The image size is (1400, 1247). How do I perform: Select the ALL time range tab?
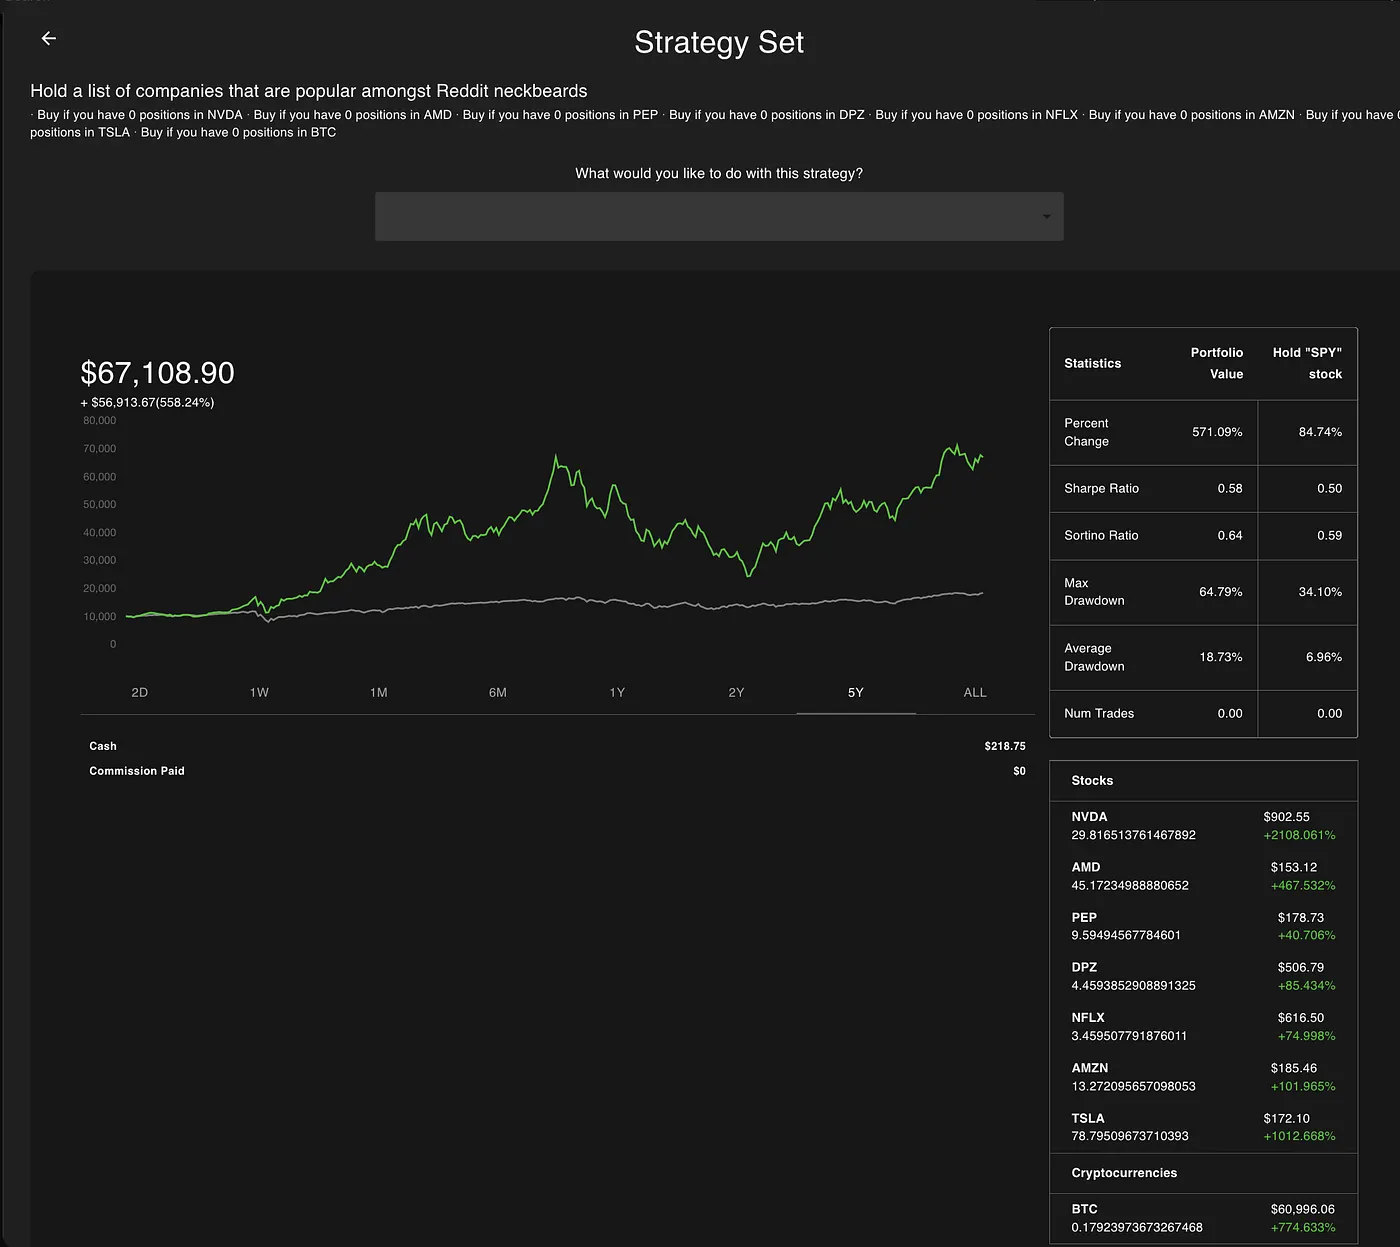pyautogui.click(x=975, y=692)
